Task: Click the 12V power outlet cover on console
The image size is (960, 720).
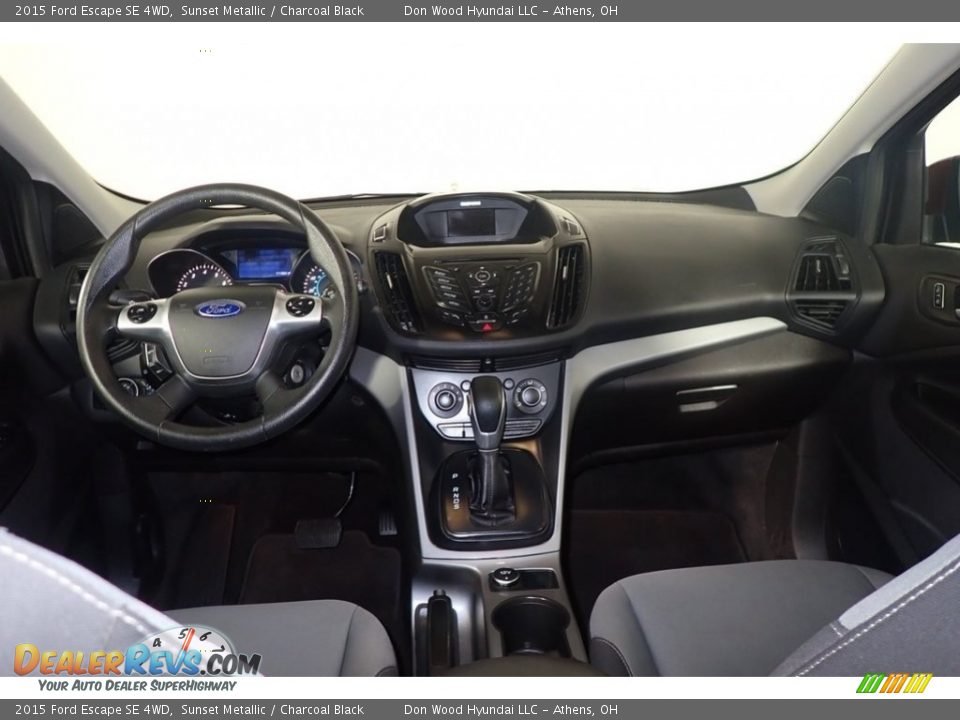Action: coord(505,576)
